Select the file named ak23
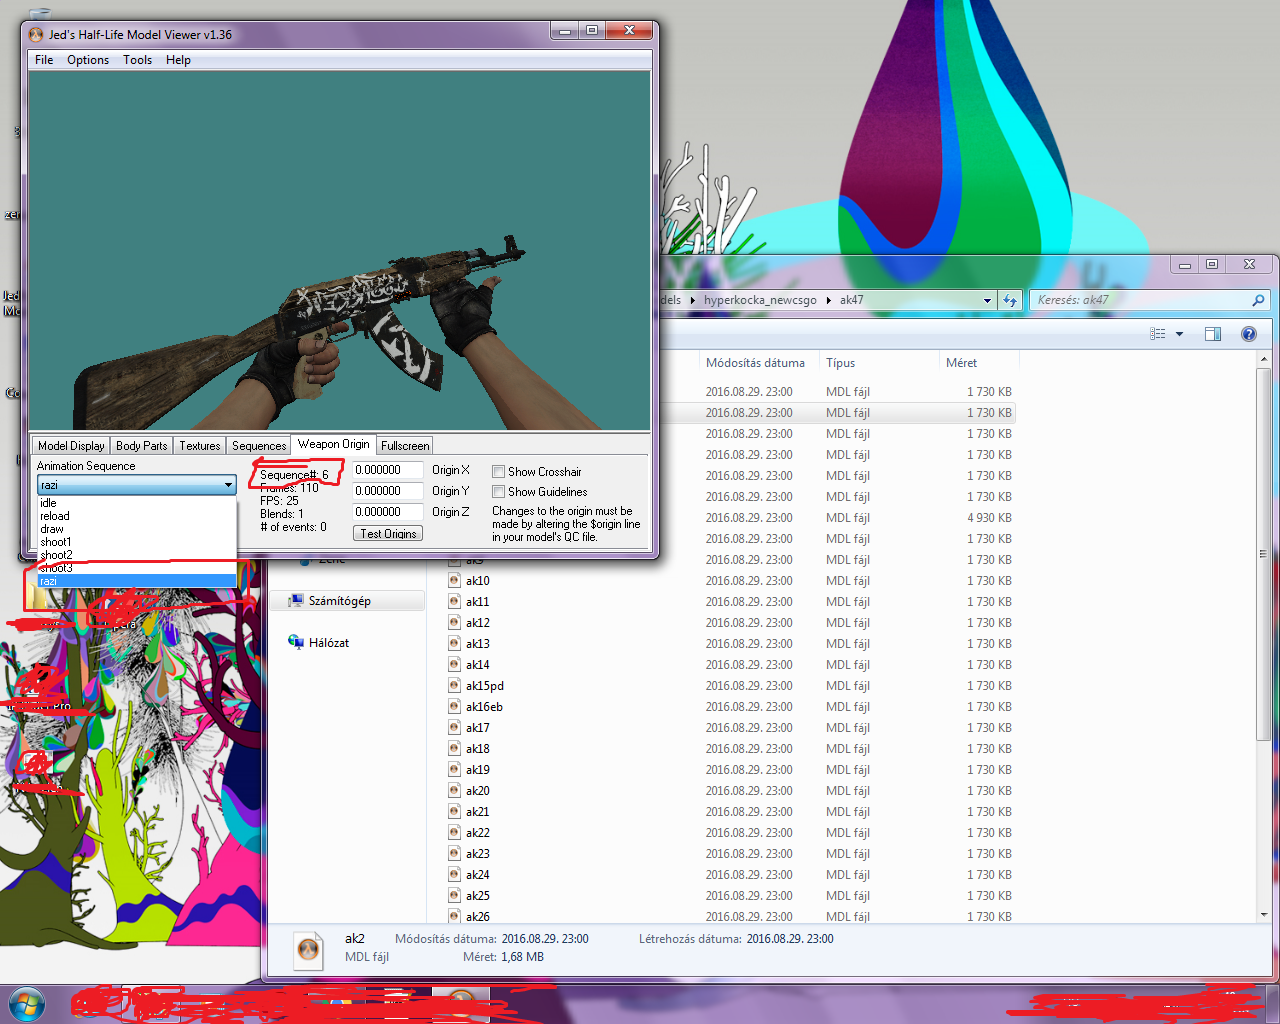 point(478,854)
